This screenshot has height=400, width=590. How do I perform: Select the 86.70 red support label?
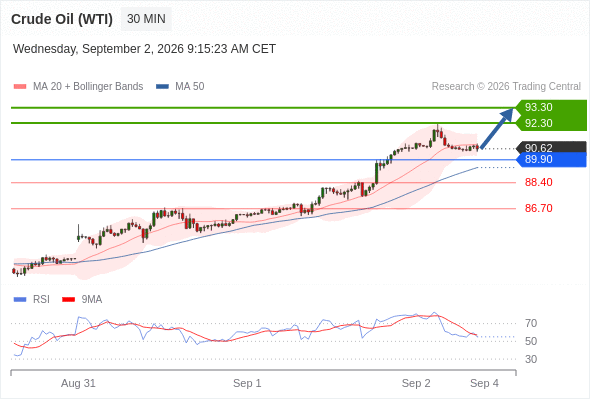(538, 208)
